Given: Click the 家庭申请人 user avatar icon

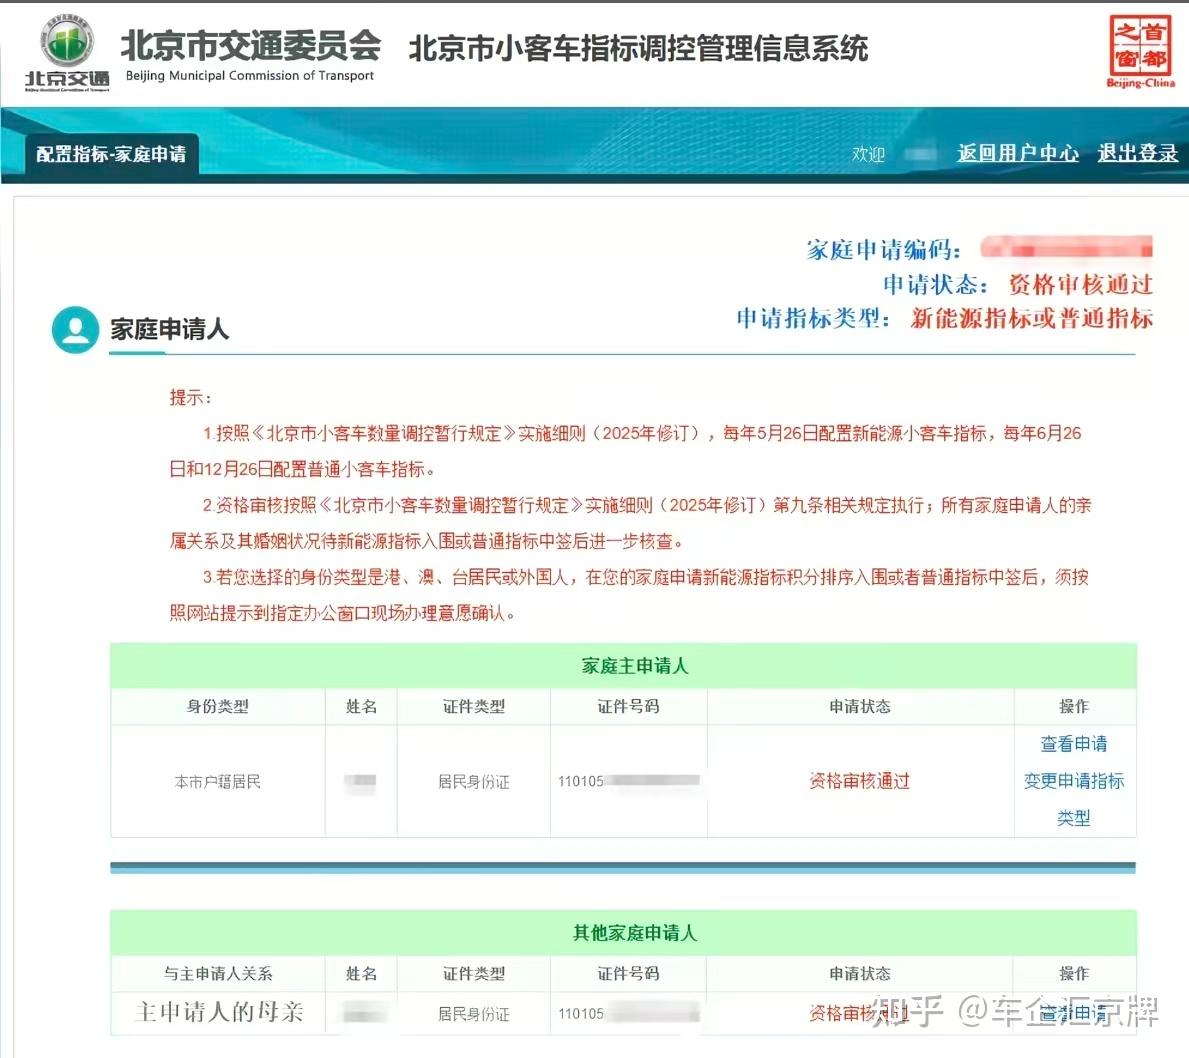Looking at the screenshot, I should pos(75,329).
